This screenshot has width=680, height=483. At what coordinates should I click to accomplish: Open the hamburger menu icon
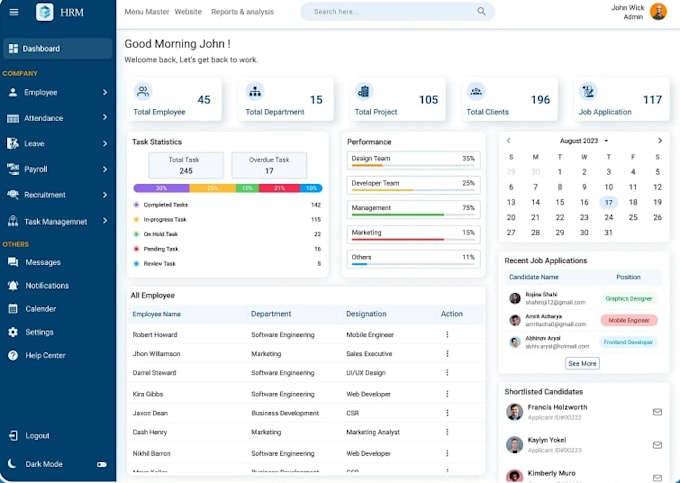[x=14, y=12]
